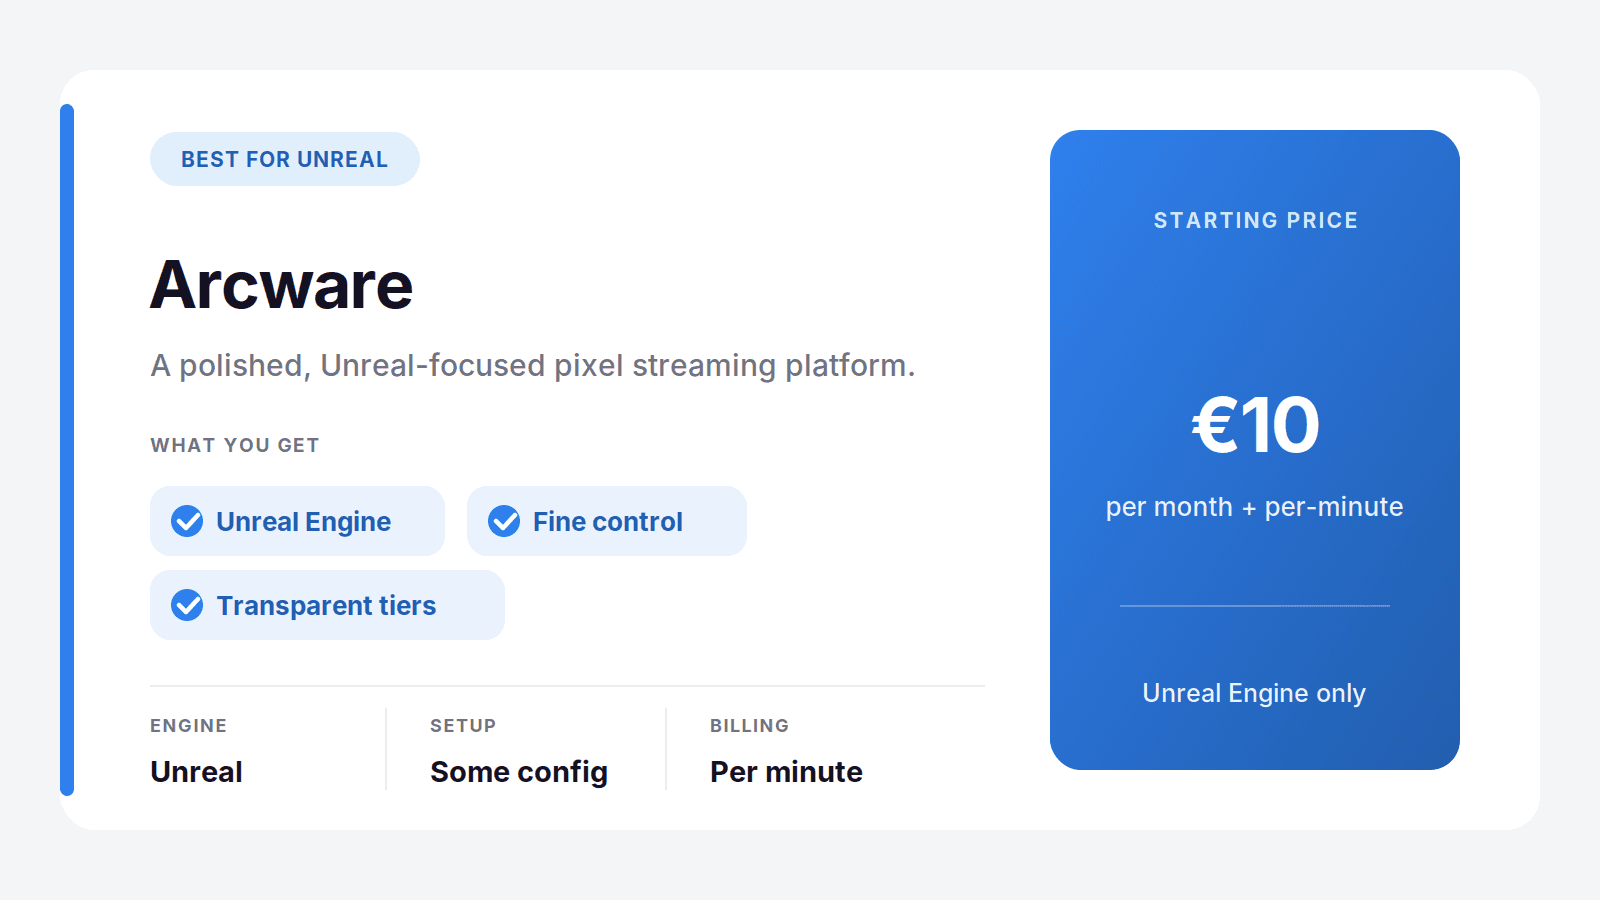Screen dimensions: 1600x900
Task: Click the Unreal engine value
Action: click(x=196, y=772)
